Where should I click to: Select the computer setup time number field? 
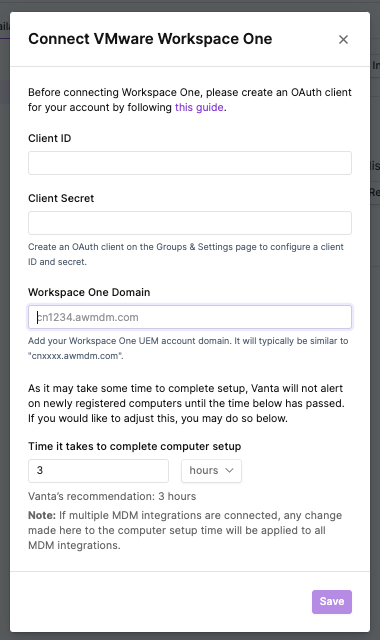pyautogui.click(x=98, y=471)
